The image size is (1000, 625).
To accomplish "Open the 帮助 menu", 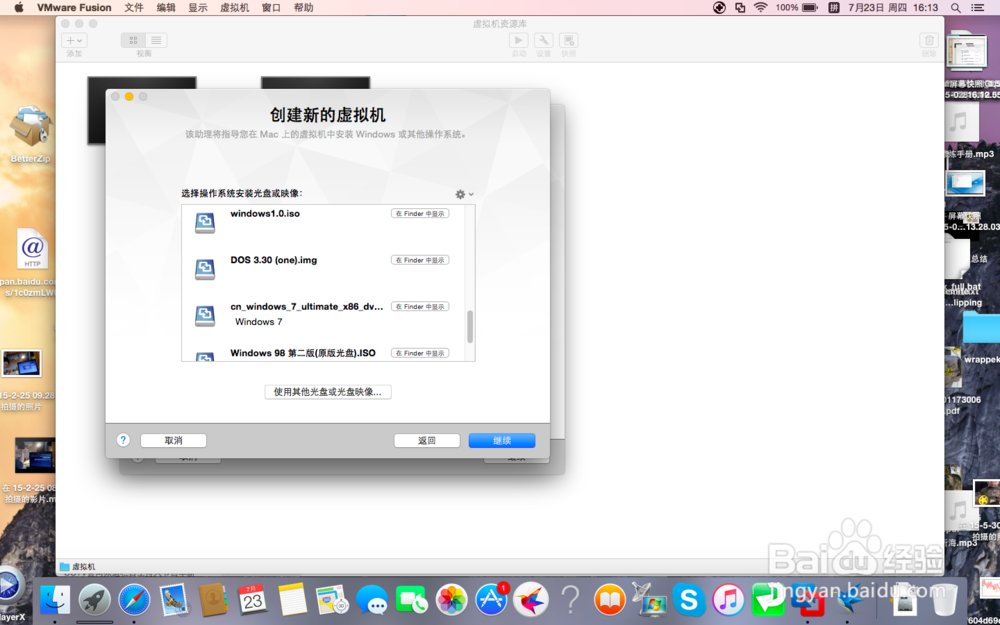I will point(304,8).
